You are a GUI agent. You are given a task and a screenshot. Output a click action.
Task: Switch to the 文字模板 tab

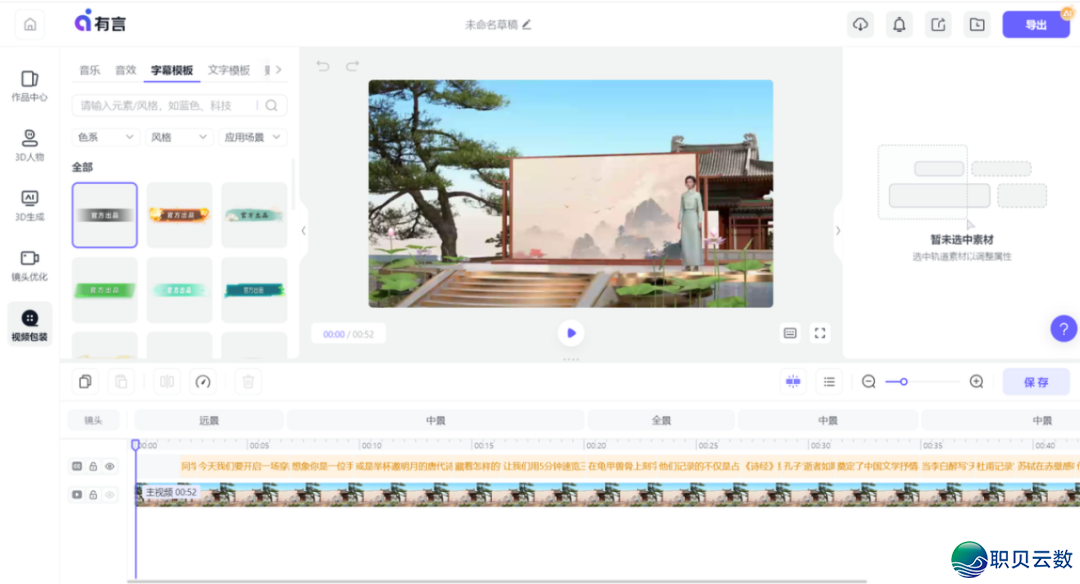pos(232,70)
